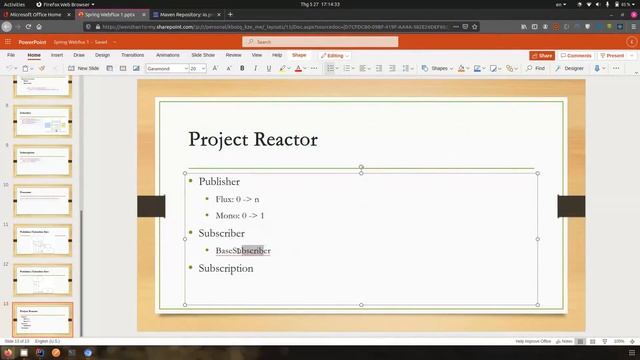Viewport: 640px width, 360px height.
Task: Expand the Numbering list dropdown
Action: tap(353, 69)
